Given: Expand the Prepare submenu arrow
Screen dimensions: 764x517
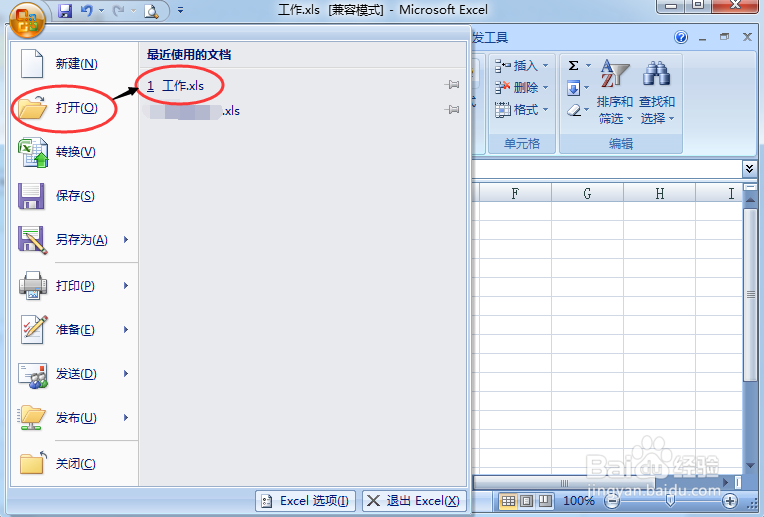Looking at the screenshot, I should (x=126, y=329).
